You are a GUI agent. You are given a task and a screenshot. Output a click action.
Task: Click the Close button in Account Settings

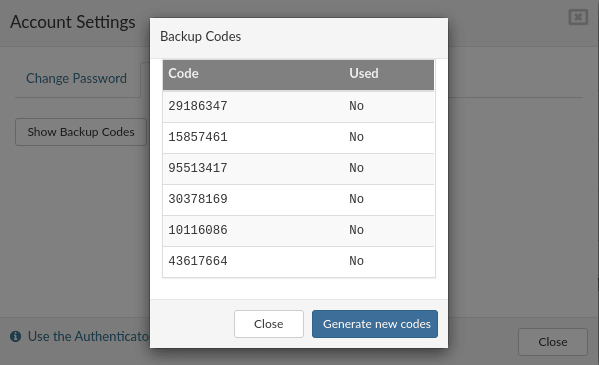click(553, 342)
